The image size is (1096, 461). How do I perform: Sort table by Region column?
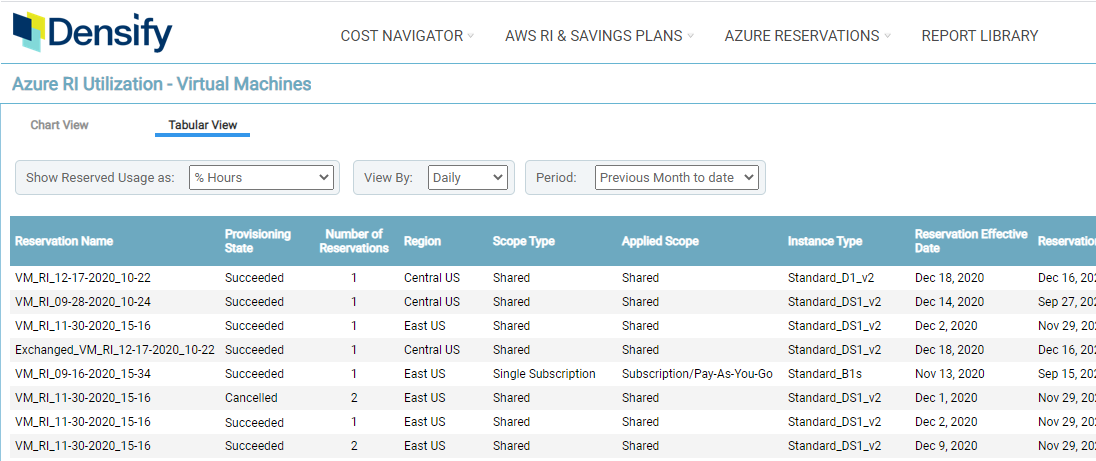(x=422, y=241)
